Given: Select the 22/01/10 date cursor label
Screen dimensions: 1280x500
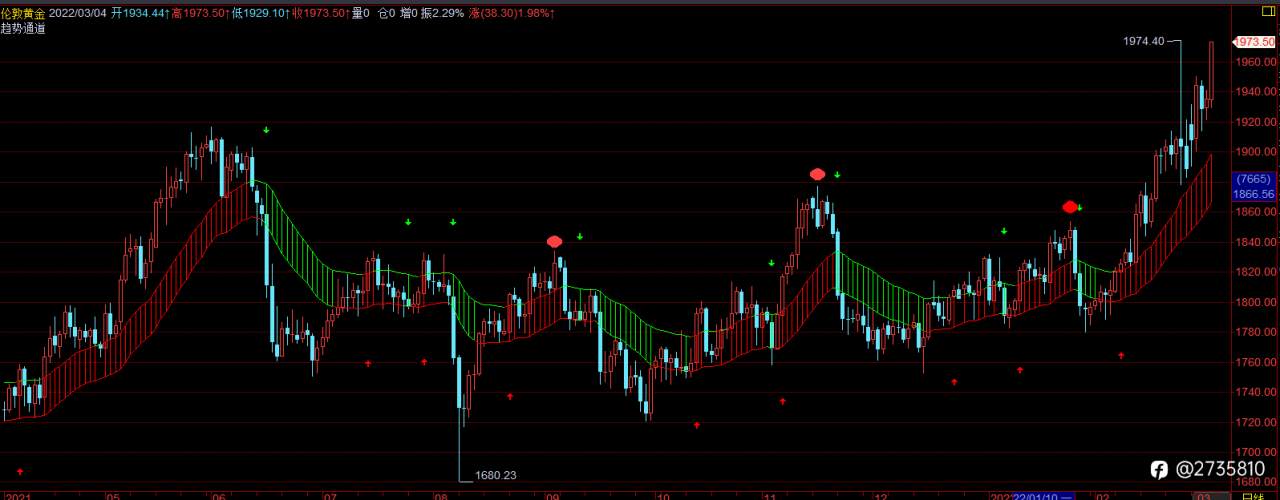Looking at the screenshot, I should pyautogui.click(x=1044, y=495).
